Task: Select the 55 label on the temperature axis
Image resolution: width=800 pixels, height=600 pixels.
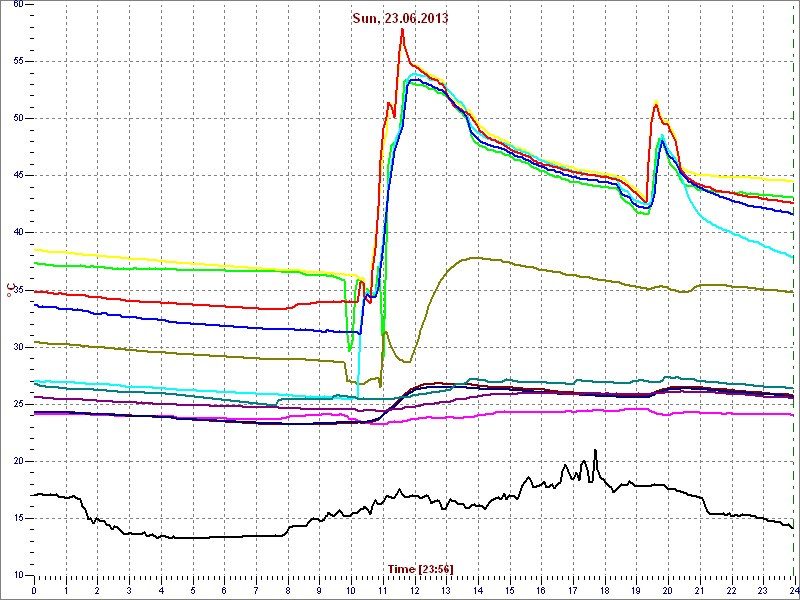Action: click(x=18, y=62)
